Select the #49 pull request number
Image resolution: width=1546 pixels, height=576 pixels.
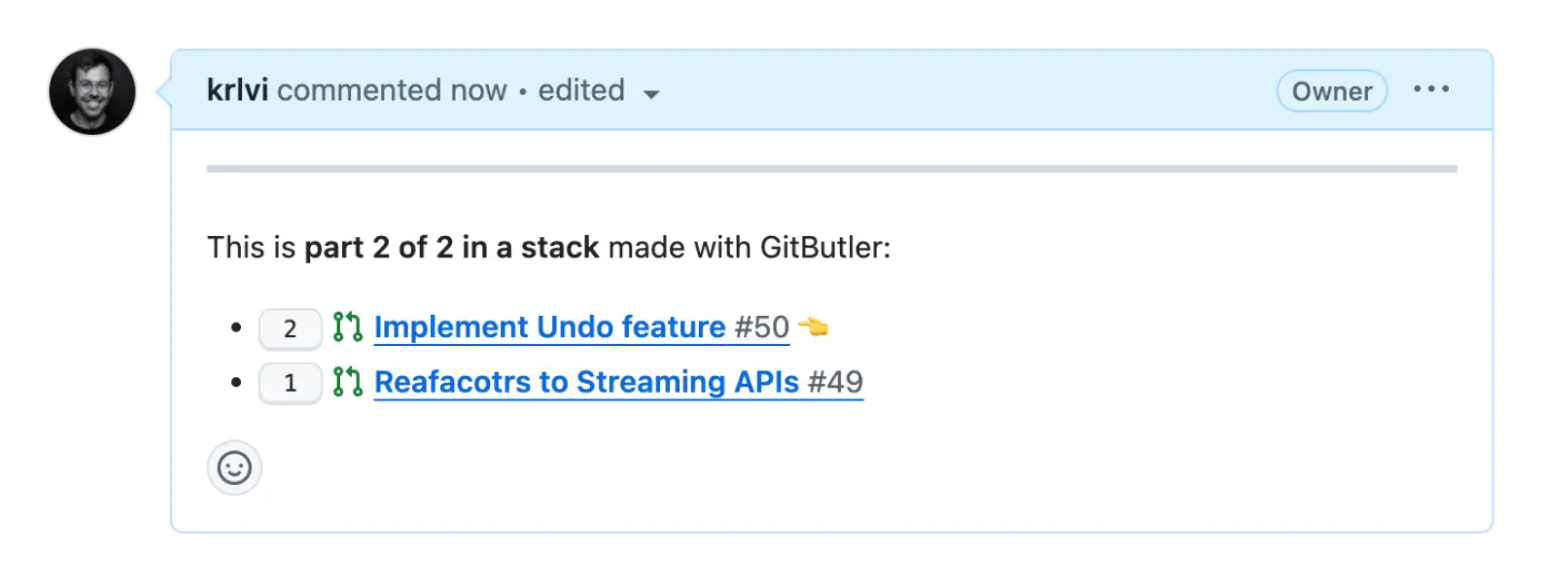point(835,382)
